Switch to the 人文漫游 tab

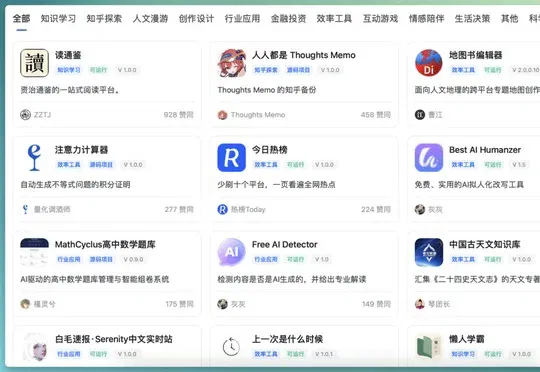(150, 19)
